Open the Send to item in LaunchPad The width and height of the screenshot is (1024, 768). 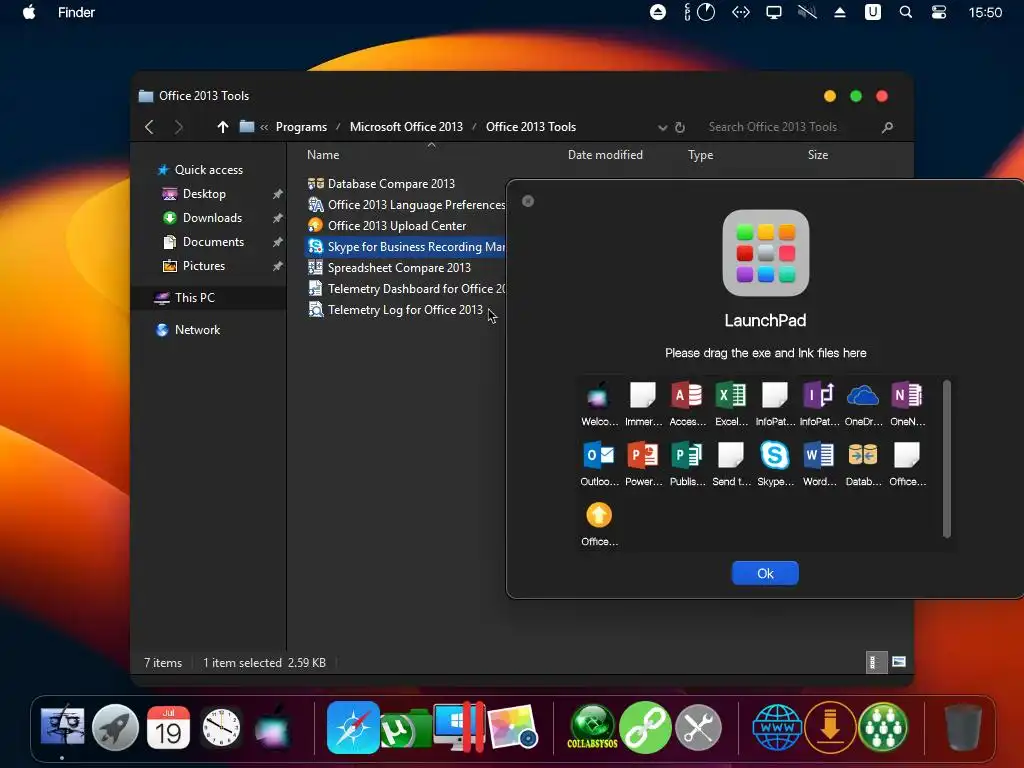click(731, 464)
